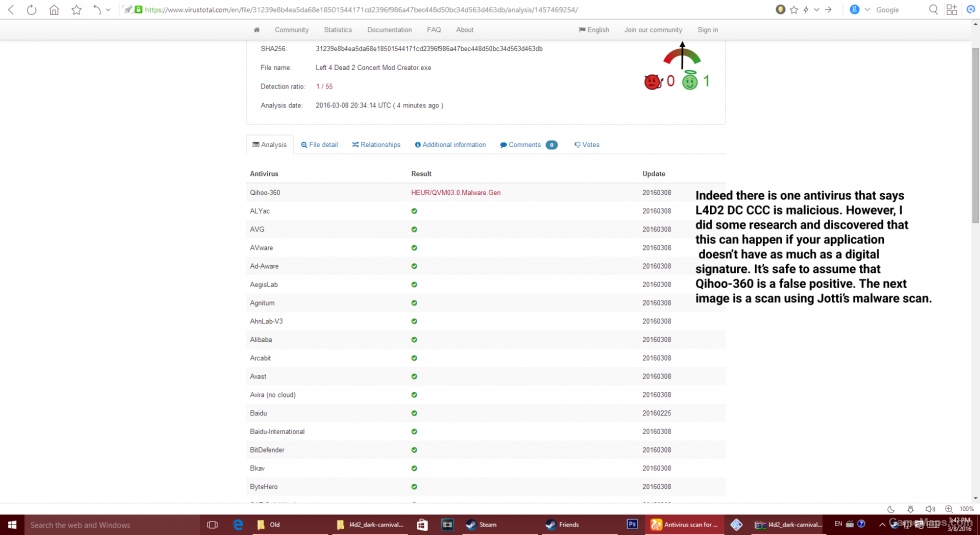The height and width of the screenshot is (535, 980).
Task: Click the download manager icon in status bar
Action: coord(911,509)
